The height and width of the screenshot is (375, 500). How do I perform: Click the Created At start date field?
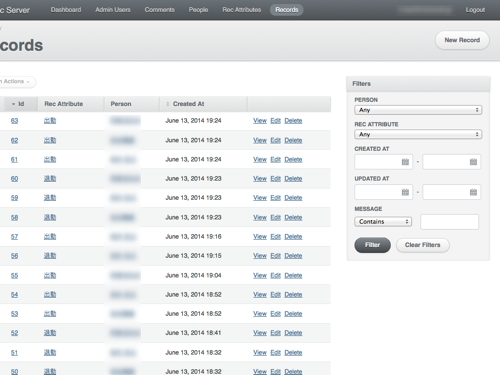[383, 162]
